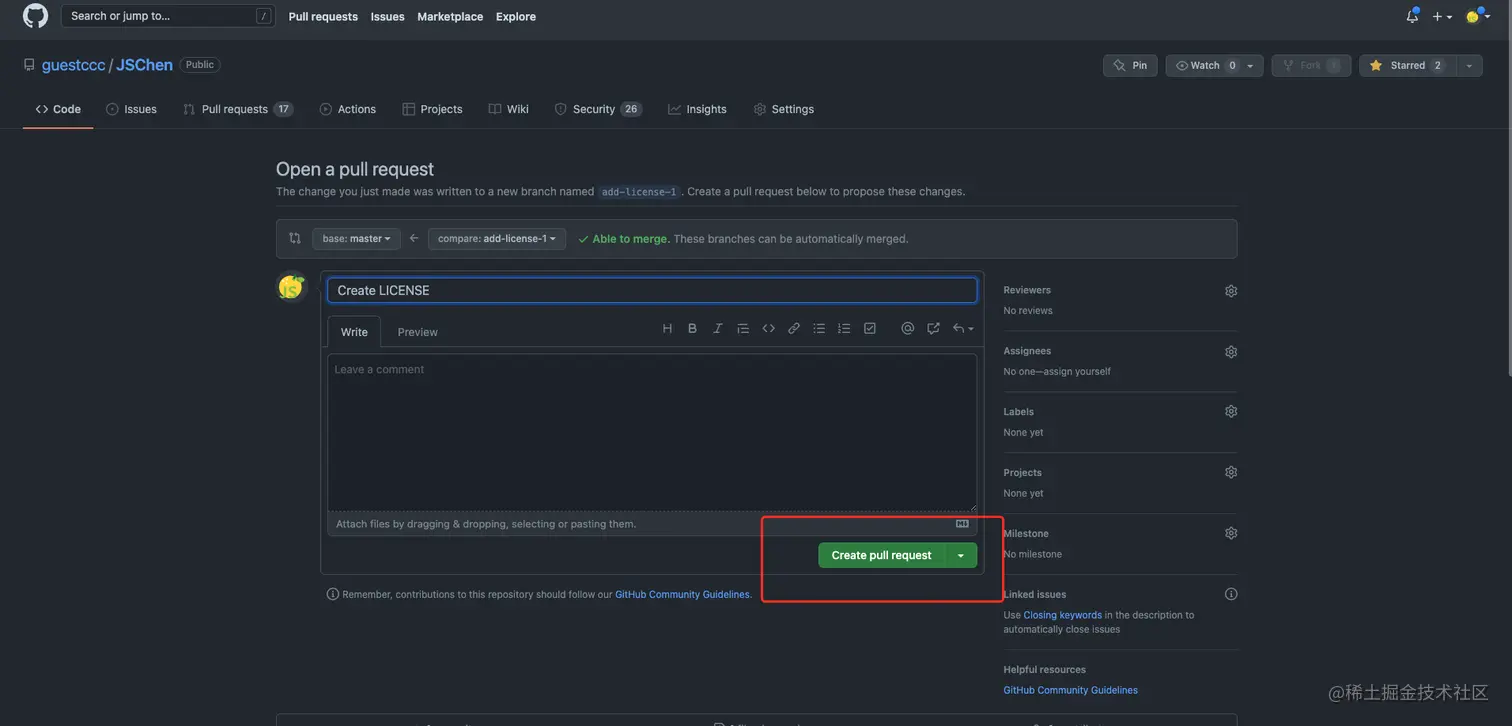The height and width of the screenshot is (726, 1512).
Task: Click the Starred button
Action: point(1407,65)
